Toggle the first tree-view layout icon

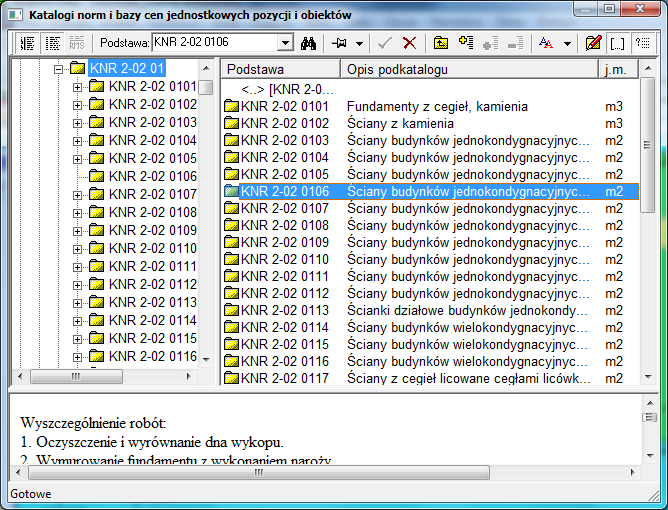tap(27, 43)
